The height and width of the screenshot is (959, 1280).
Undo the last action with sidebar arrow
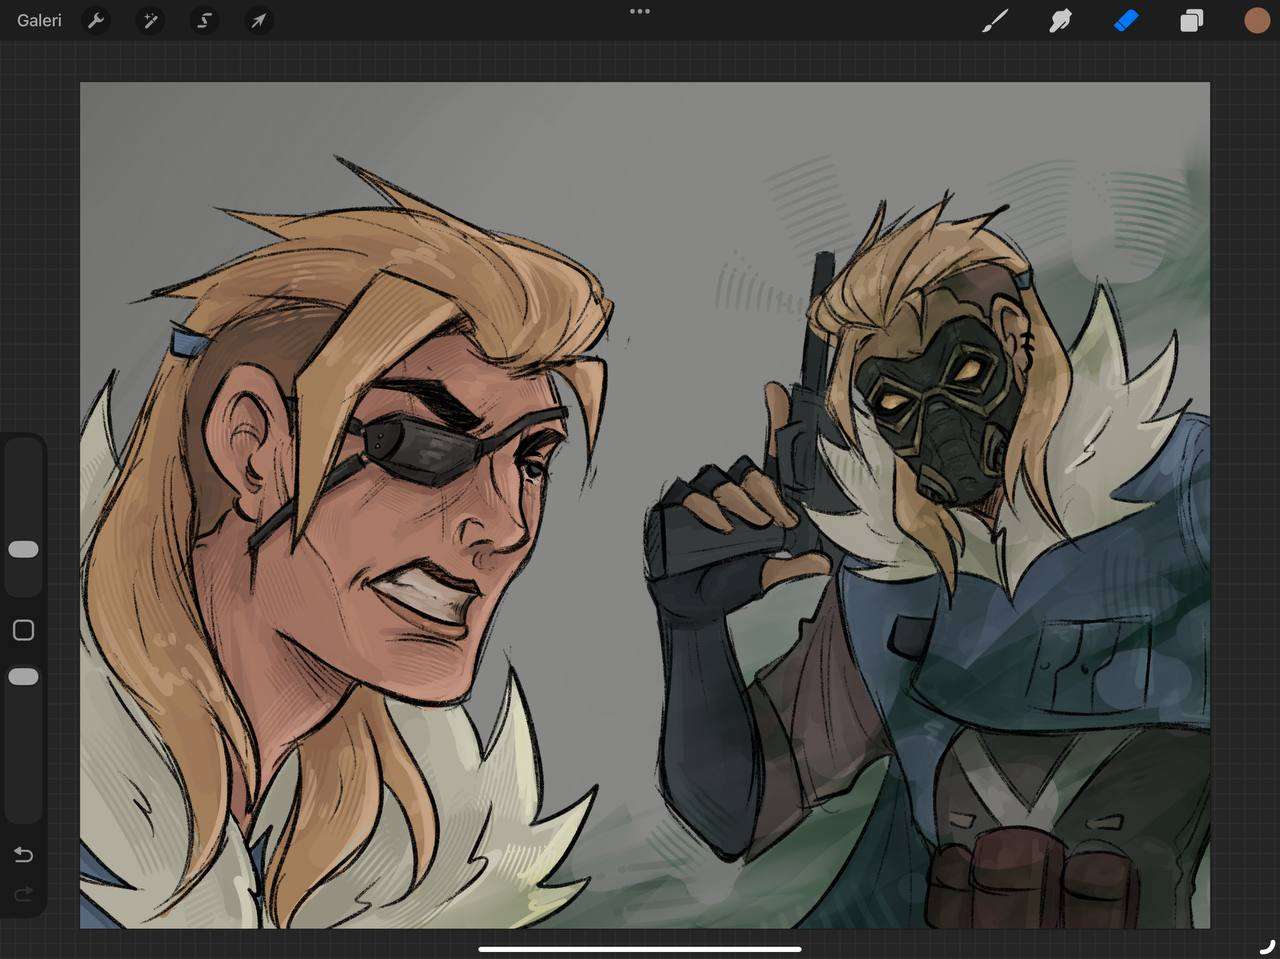pos(23,854)
